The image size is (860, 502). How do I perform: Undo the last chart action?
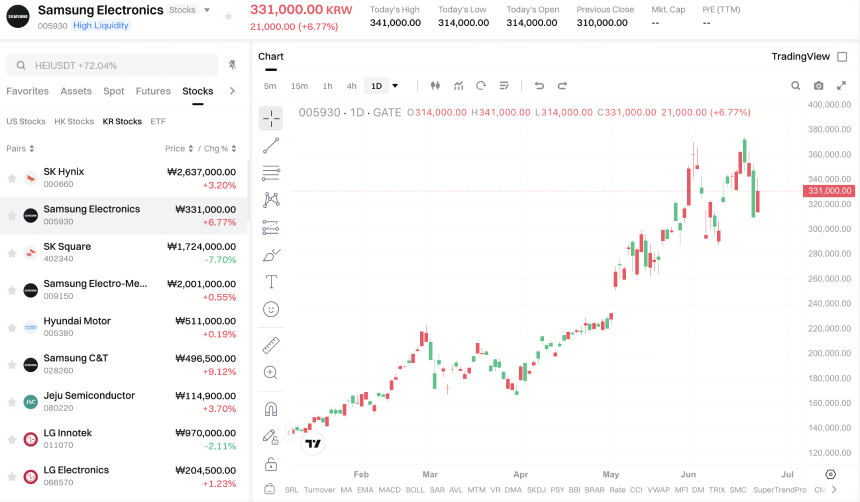(539, 86)
